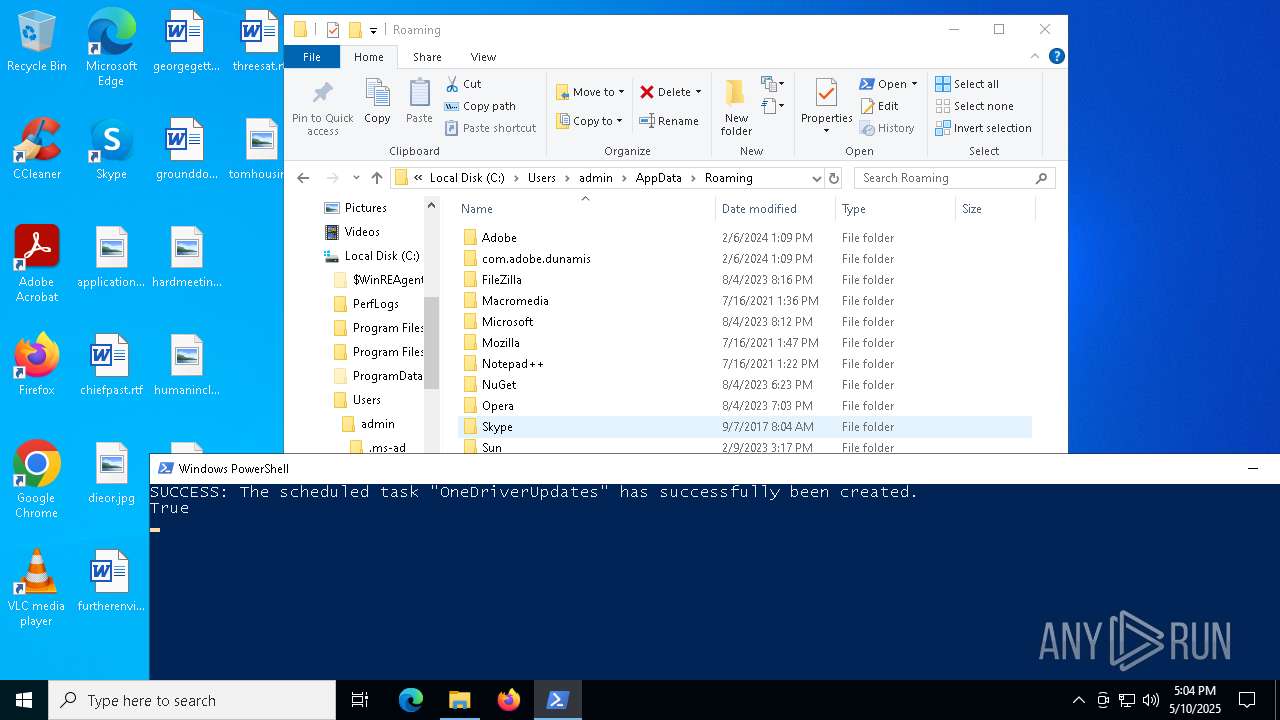The image size is (1280, 720).
Task: Click Select none in ribbon
Action: click(974, 106)
